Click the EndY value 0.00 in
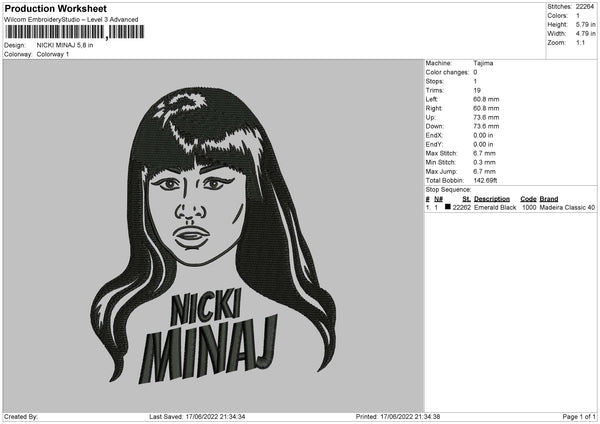600x424 pixels. [483, 145]
